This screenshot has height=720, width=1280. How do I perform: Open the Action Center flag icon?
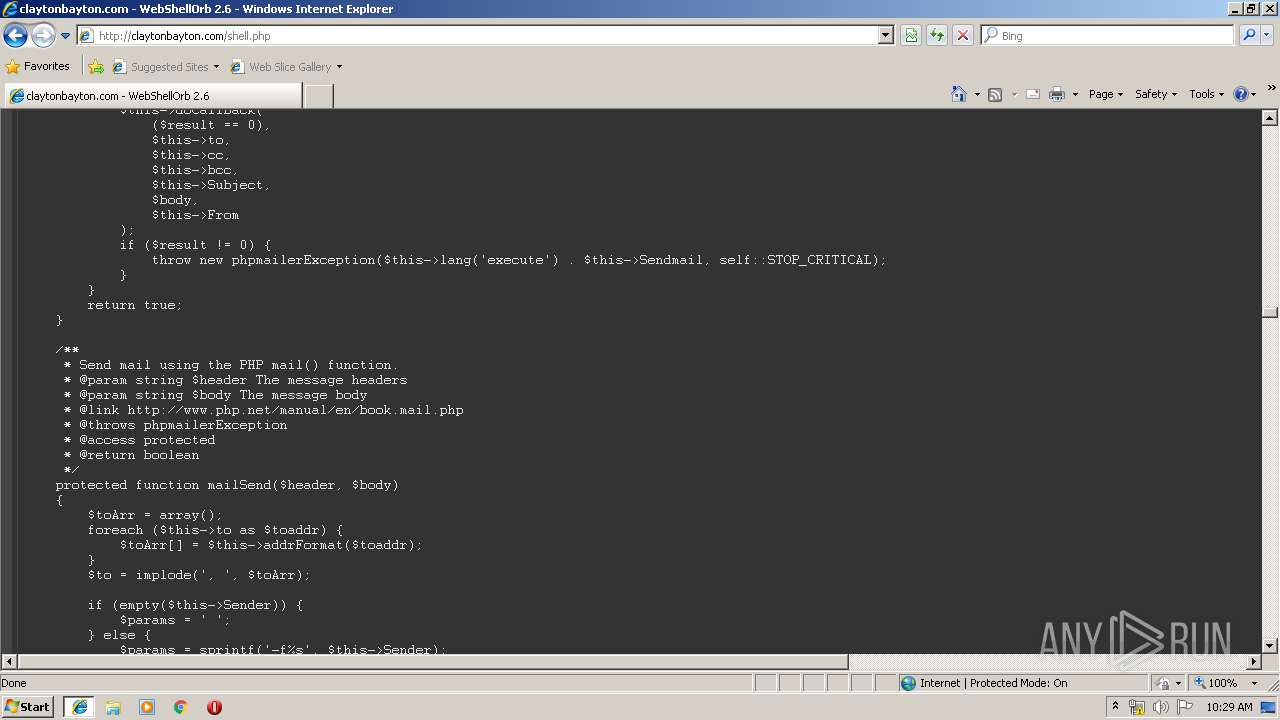coord(1185,707)
